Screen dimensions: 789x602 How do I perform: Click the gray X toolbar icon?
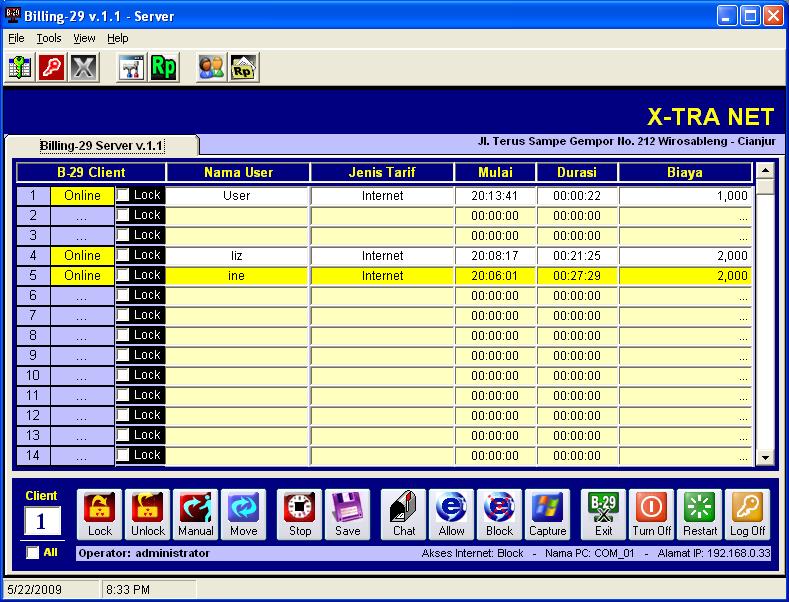[x=84, y=67]
